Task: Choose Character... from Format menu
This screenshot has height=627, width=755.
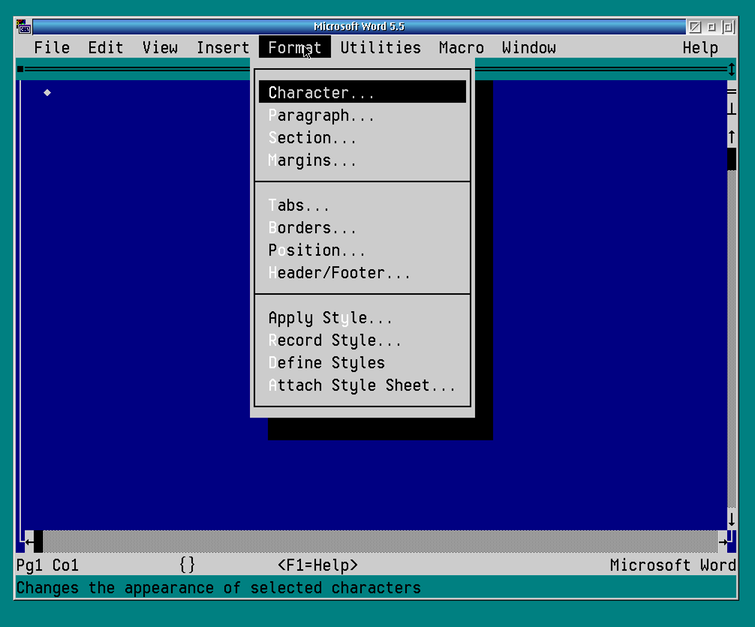Action: pyautogui.click(x=362, y=92)
